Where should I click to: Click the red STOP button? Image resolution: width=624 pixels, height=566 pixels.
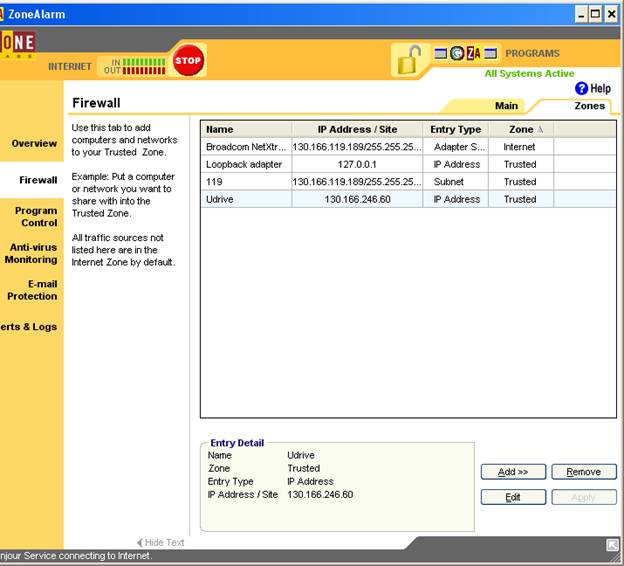click(x=187, y=60)
